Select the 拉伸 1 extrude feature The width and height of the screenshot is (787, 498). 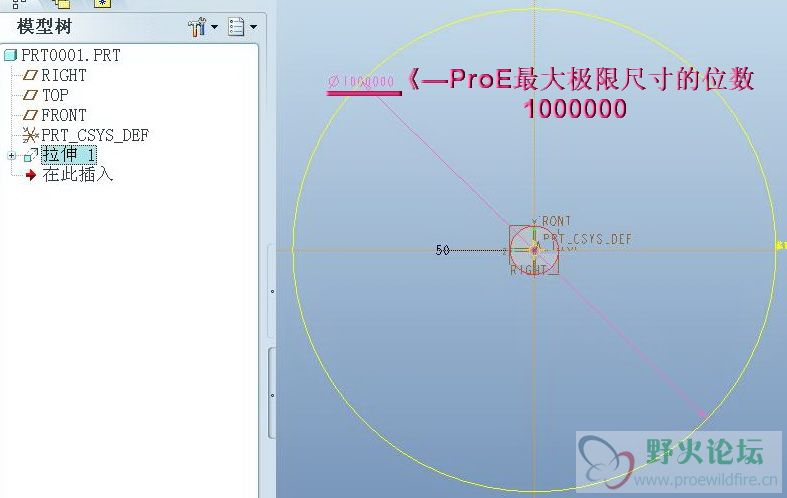[x=69, y=155]
